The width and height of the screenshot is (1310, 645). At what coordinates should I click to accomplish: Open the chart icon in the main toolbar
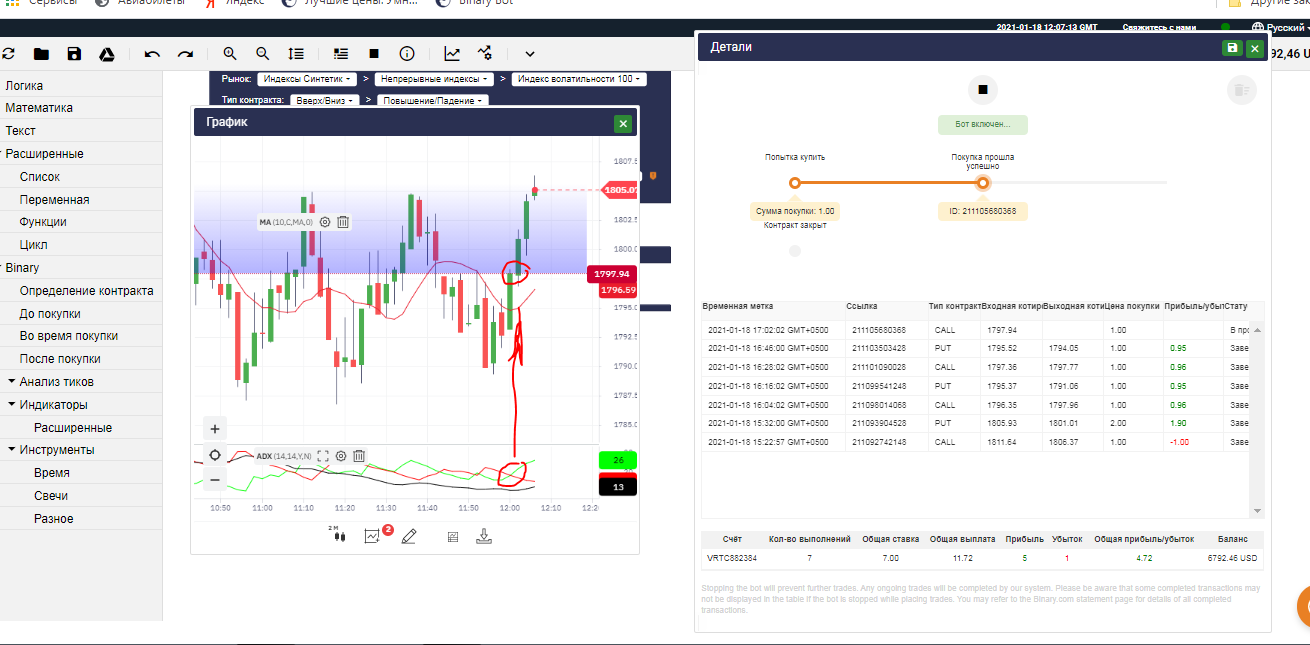452,54
